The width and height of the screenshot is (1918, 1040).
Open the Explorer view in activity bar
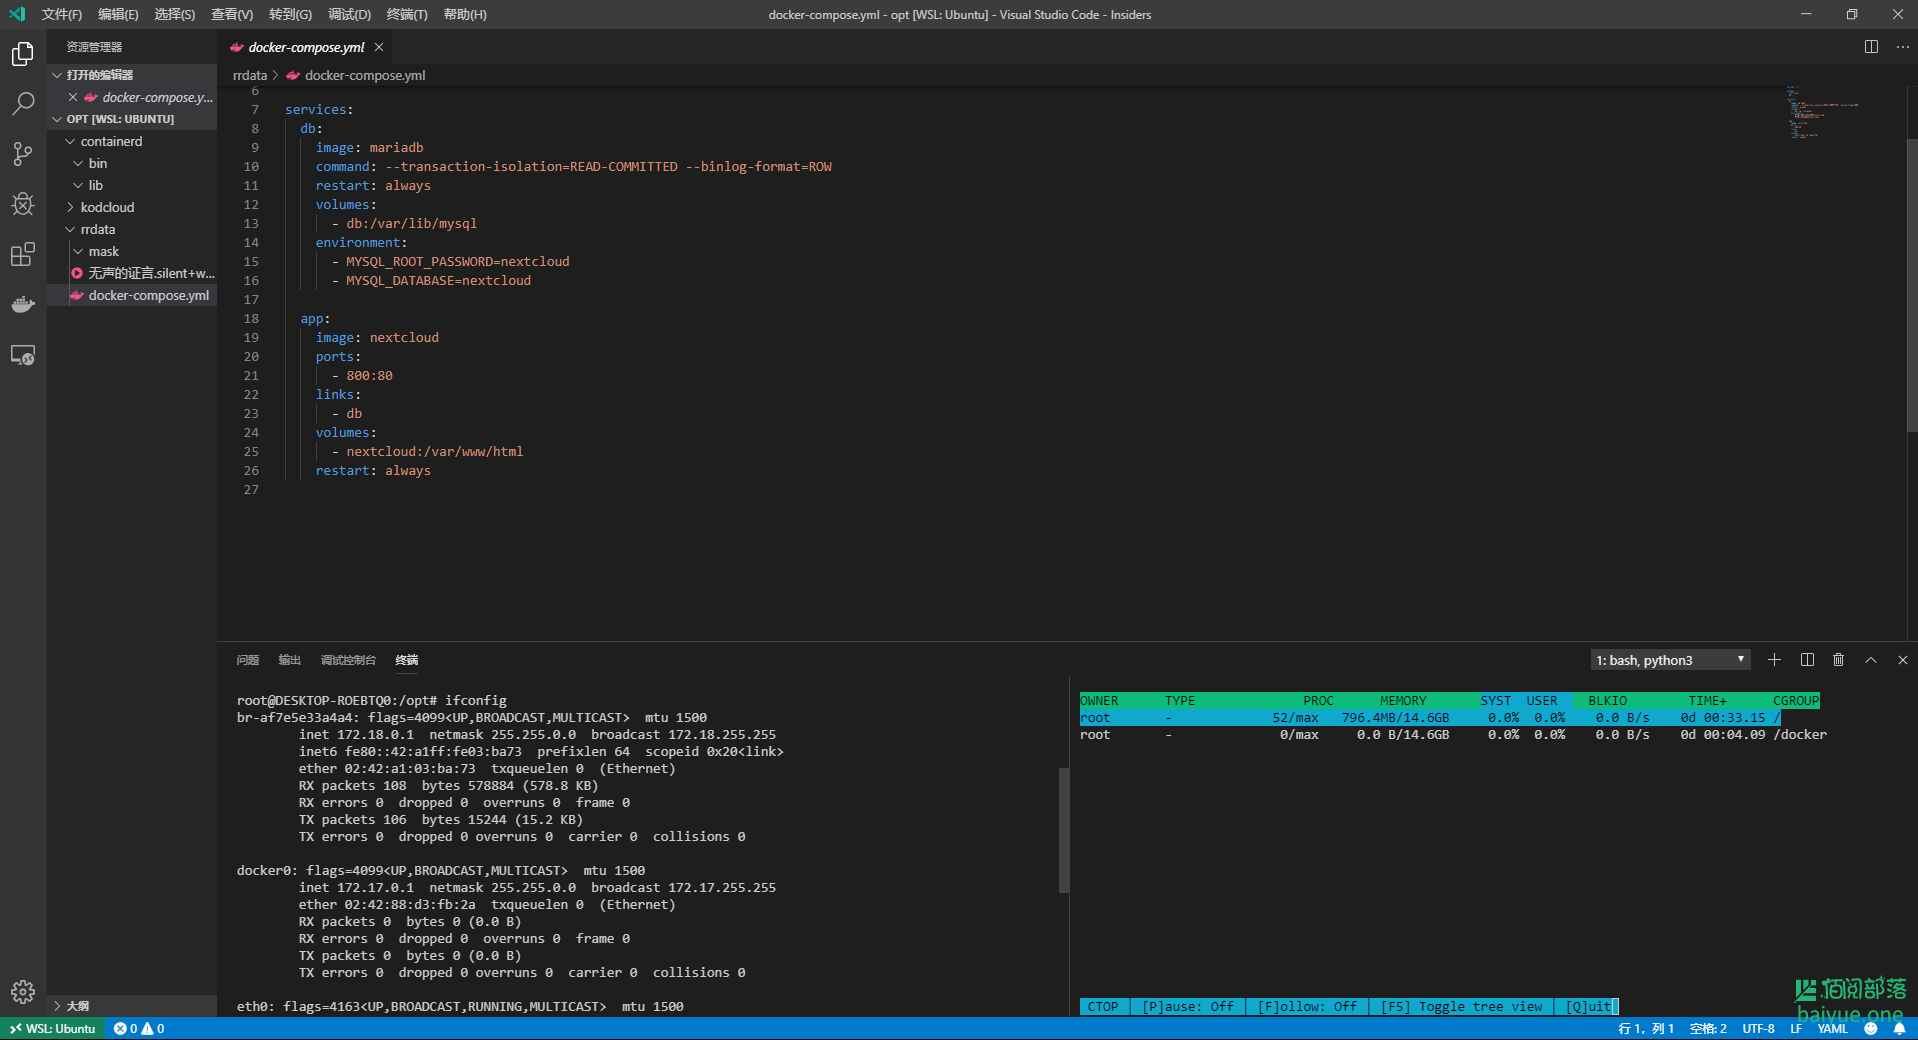23,54
